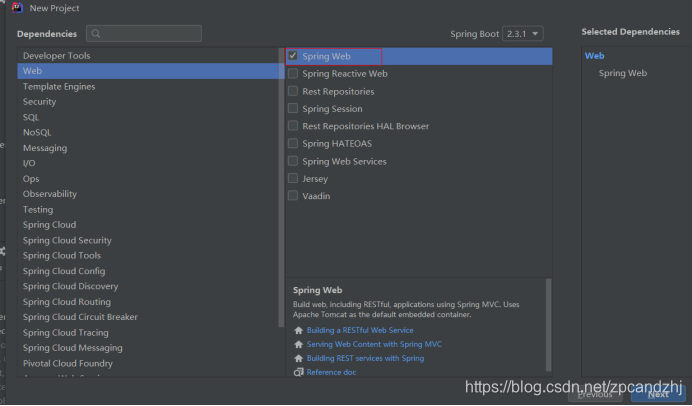The width and height of the screenshot is (692, 406).
Task: Click the Next button
Action: [x=658, y=394]
